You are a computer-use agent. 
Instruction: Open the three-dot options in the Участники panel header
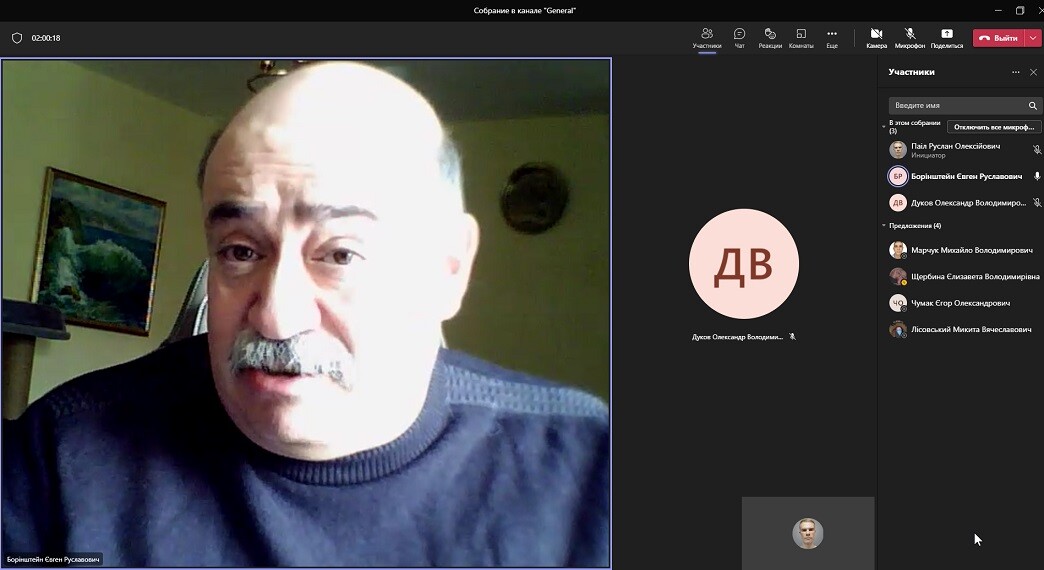coord(1015,72)
